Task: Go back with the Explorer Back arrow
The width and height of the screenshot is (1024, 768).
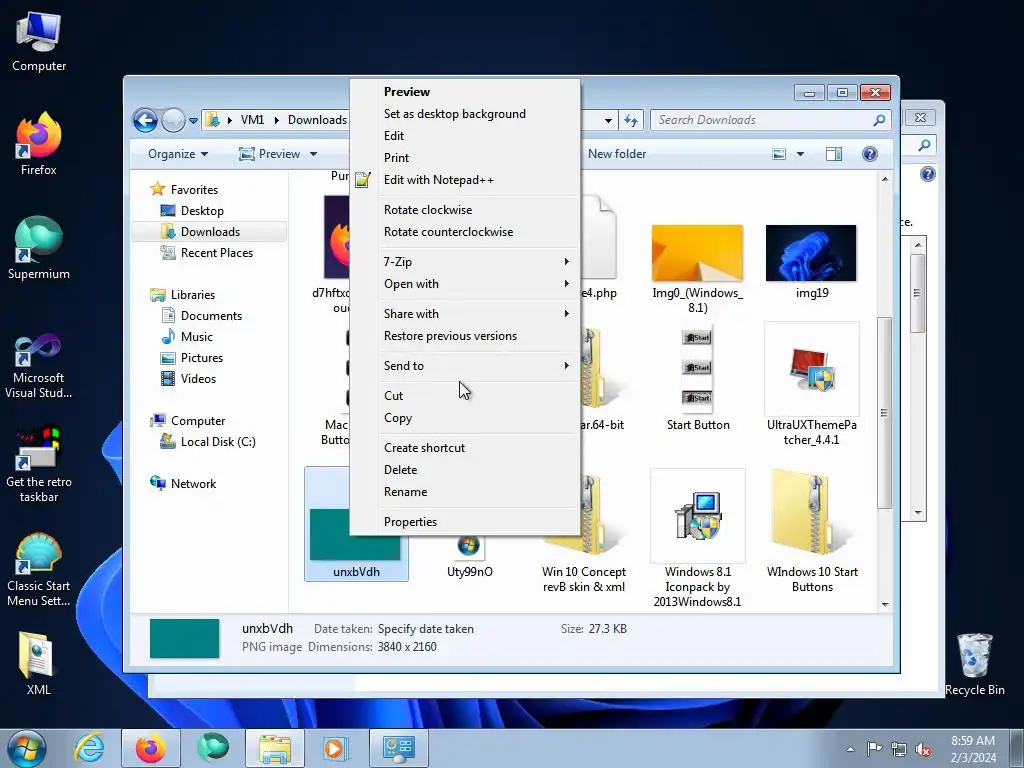Action: tap(145, 120)
